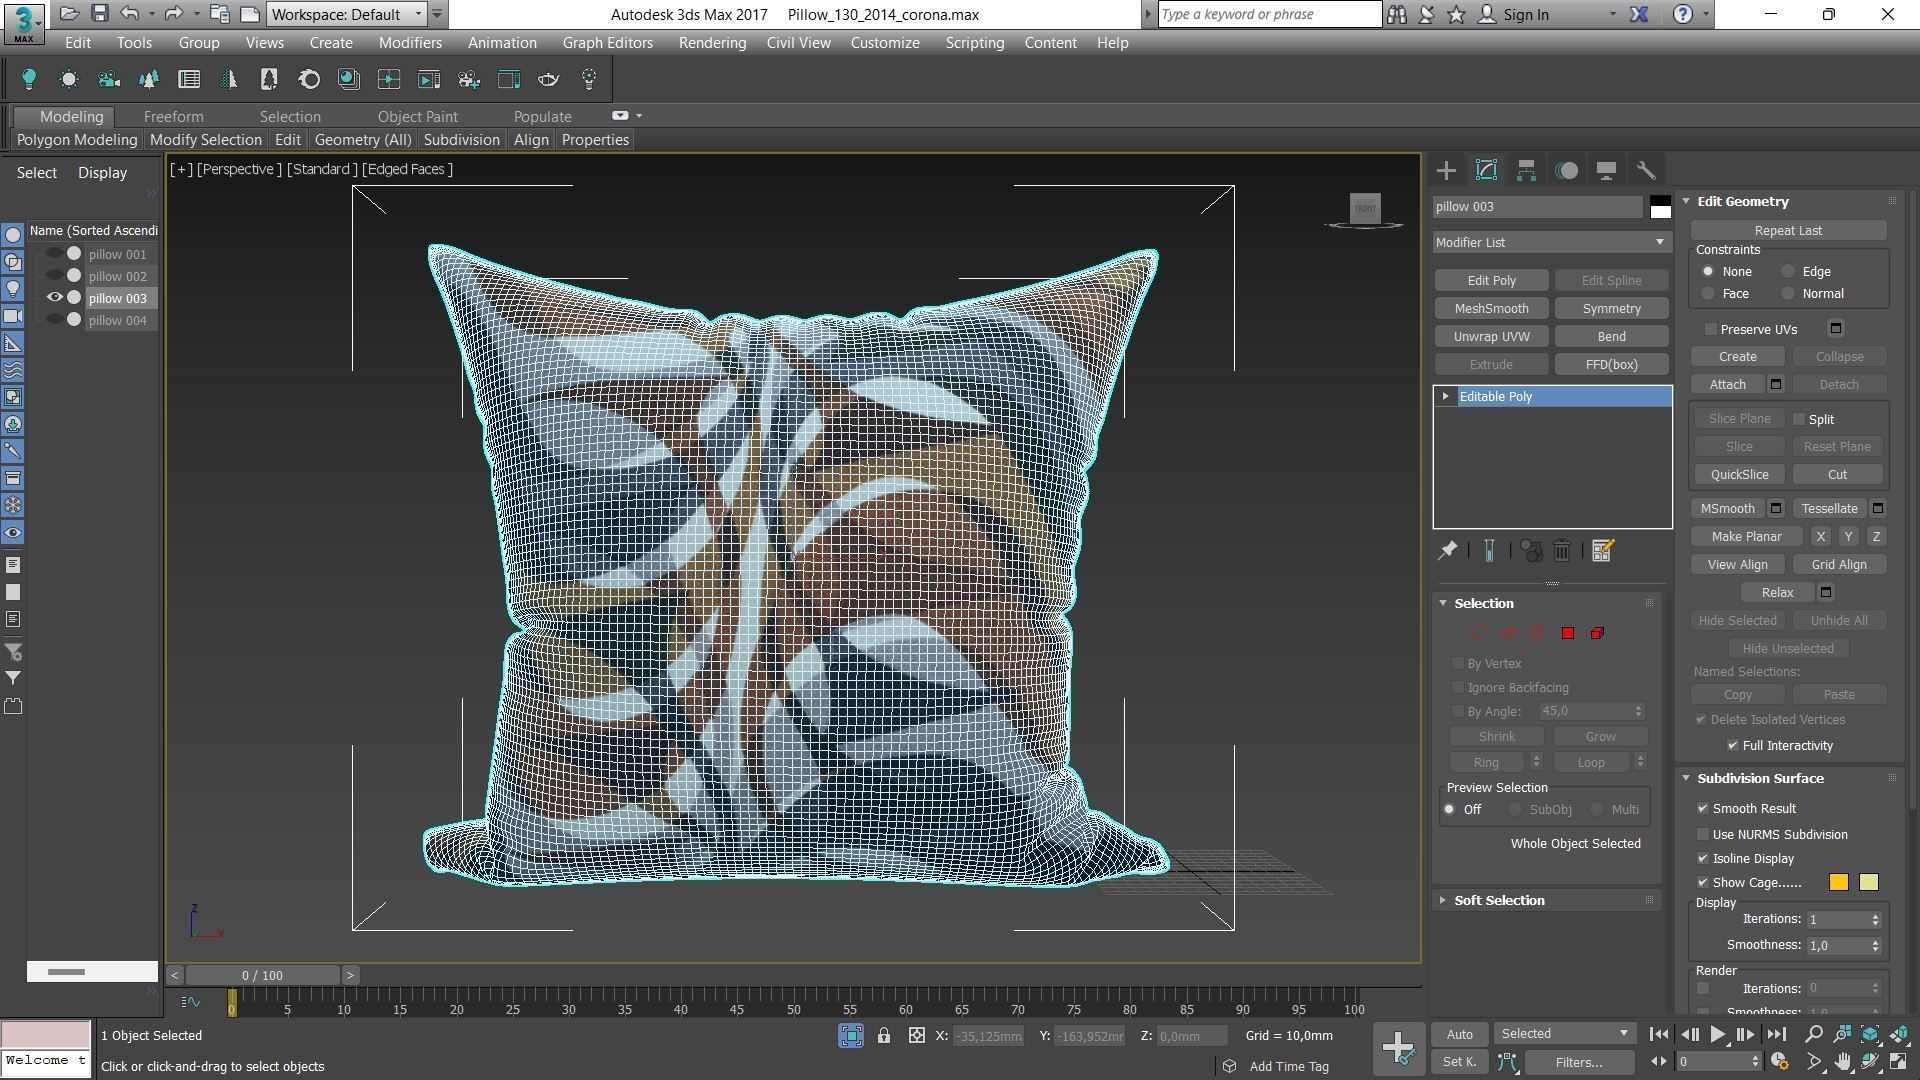Click large plus icon in status bar
Screen dimensions: 1920x1080
1398,1047
